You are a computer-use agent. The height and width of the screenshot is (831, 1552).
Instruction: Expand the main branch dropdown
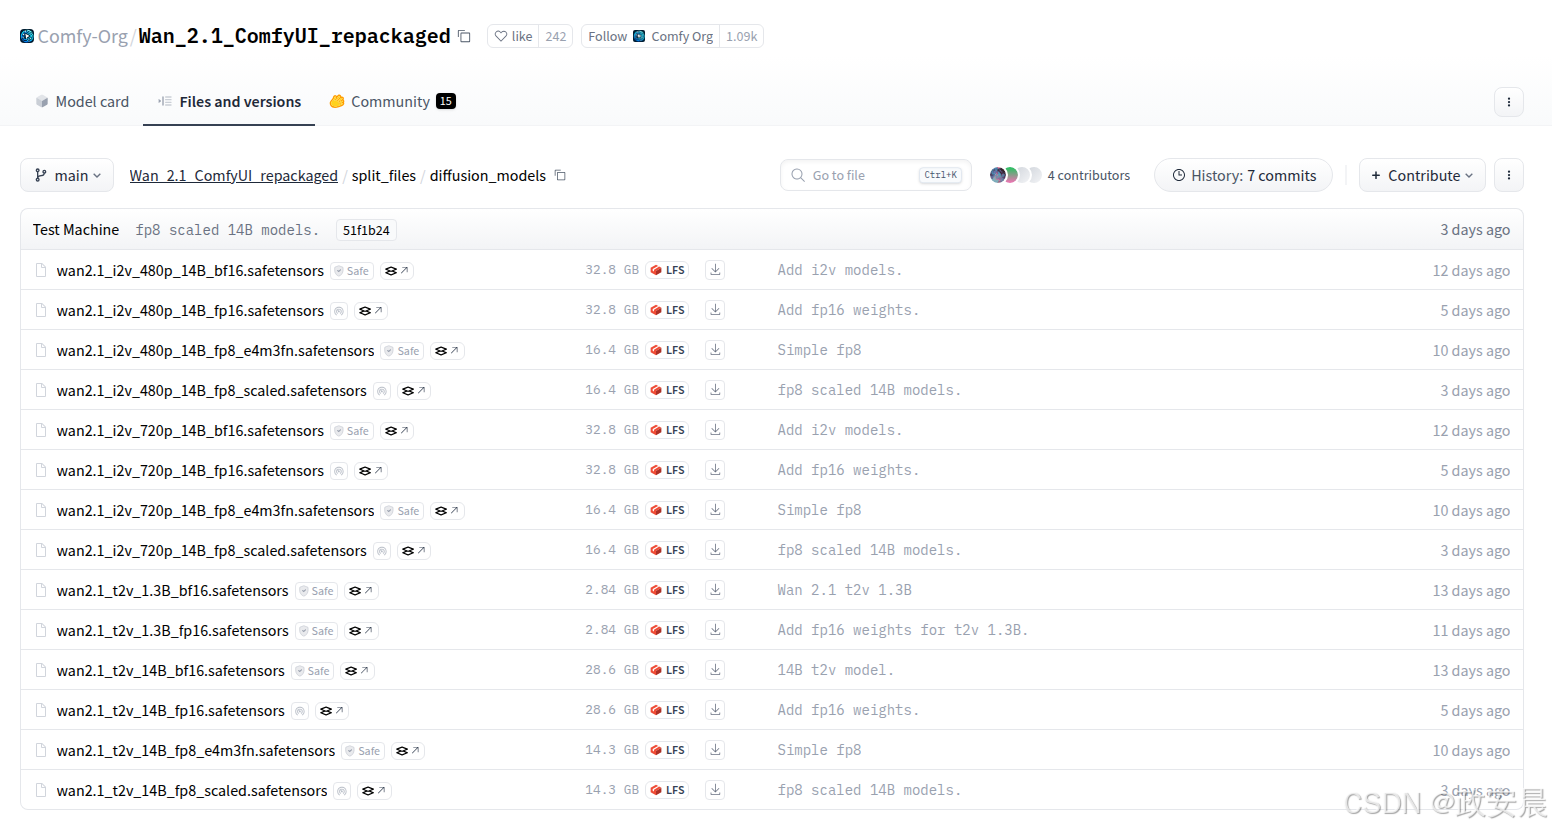tap(67, 175)
